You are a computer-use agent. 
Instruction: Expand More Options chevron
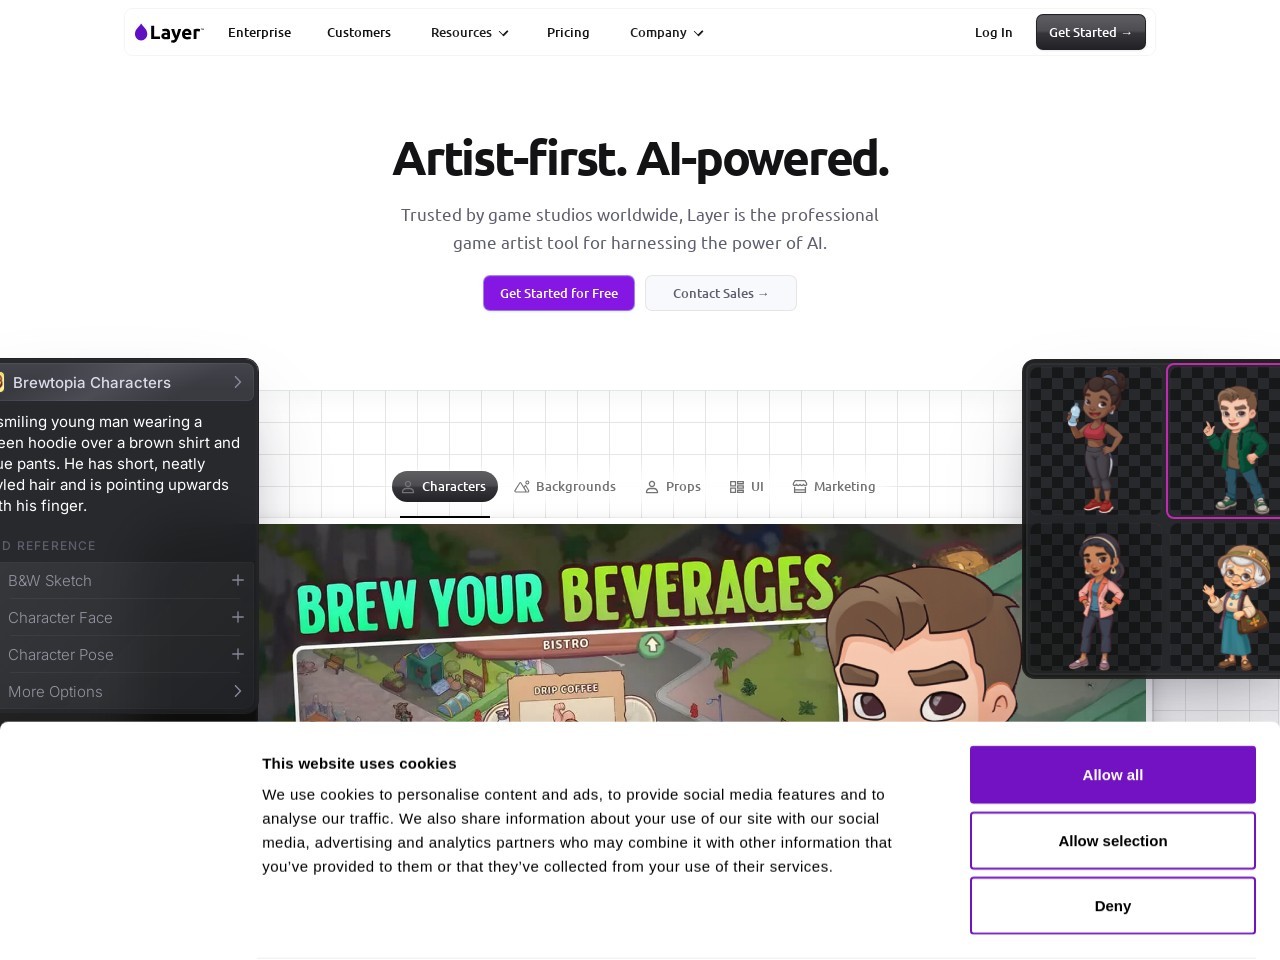tap(238, 691)
